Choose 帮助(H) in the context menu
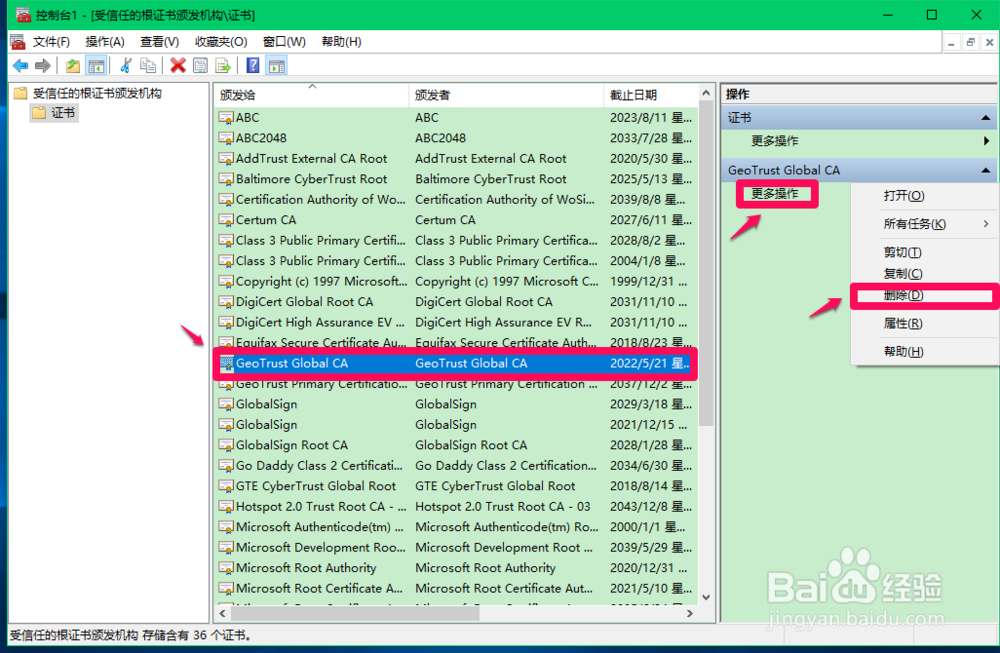The width and height of the screenshot is (1000, 653). coord(925,351)
